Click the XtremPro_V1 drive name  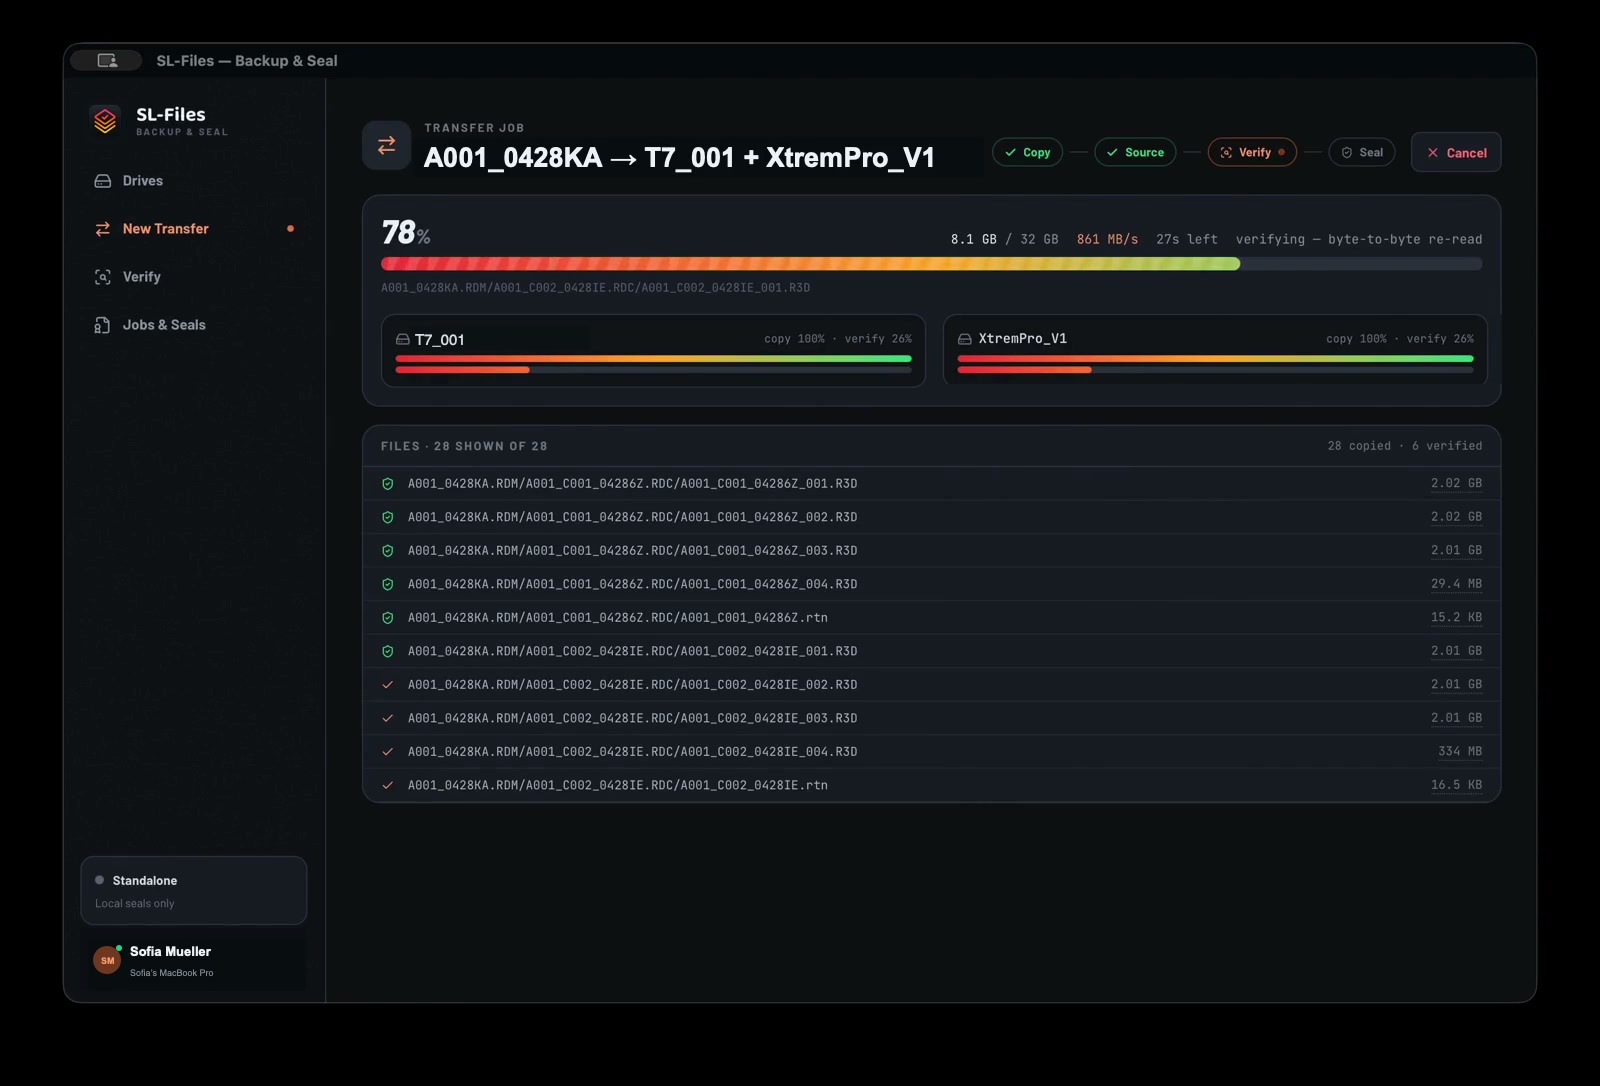1022,339
